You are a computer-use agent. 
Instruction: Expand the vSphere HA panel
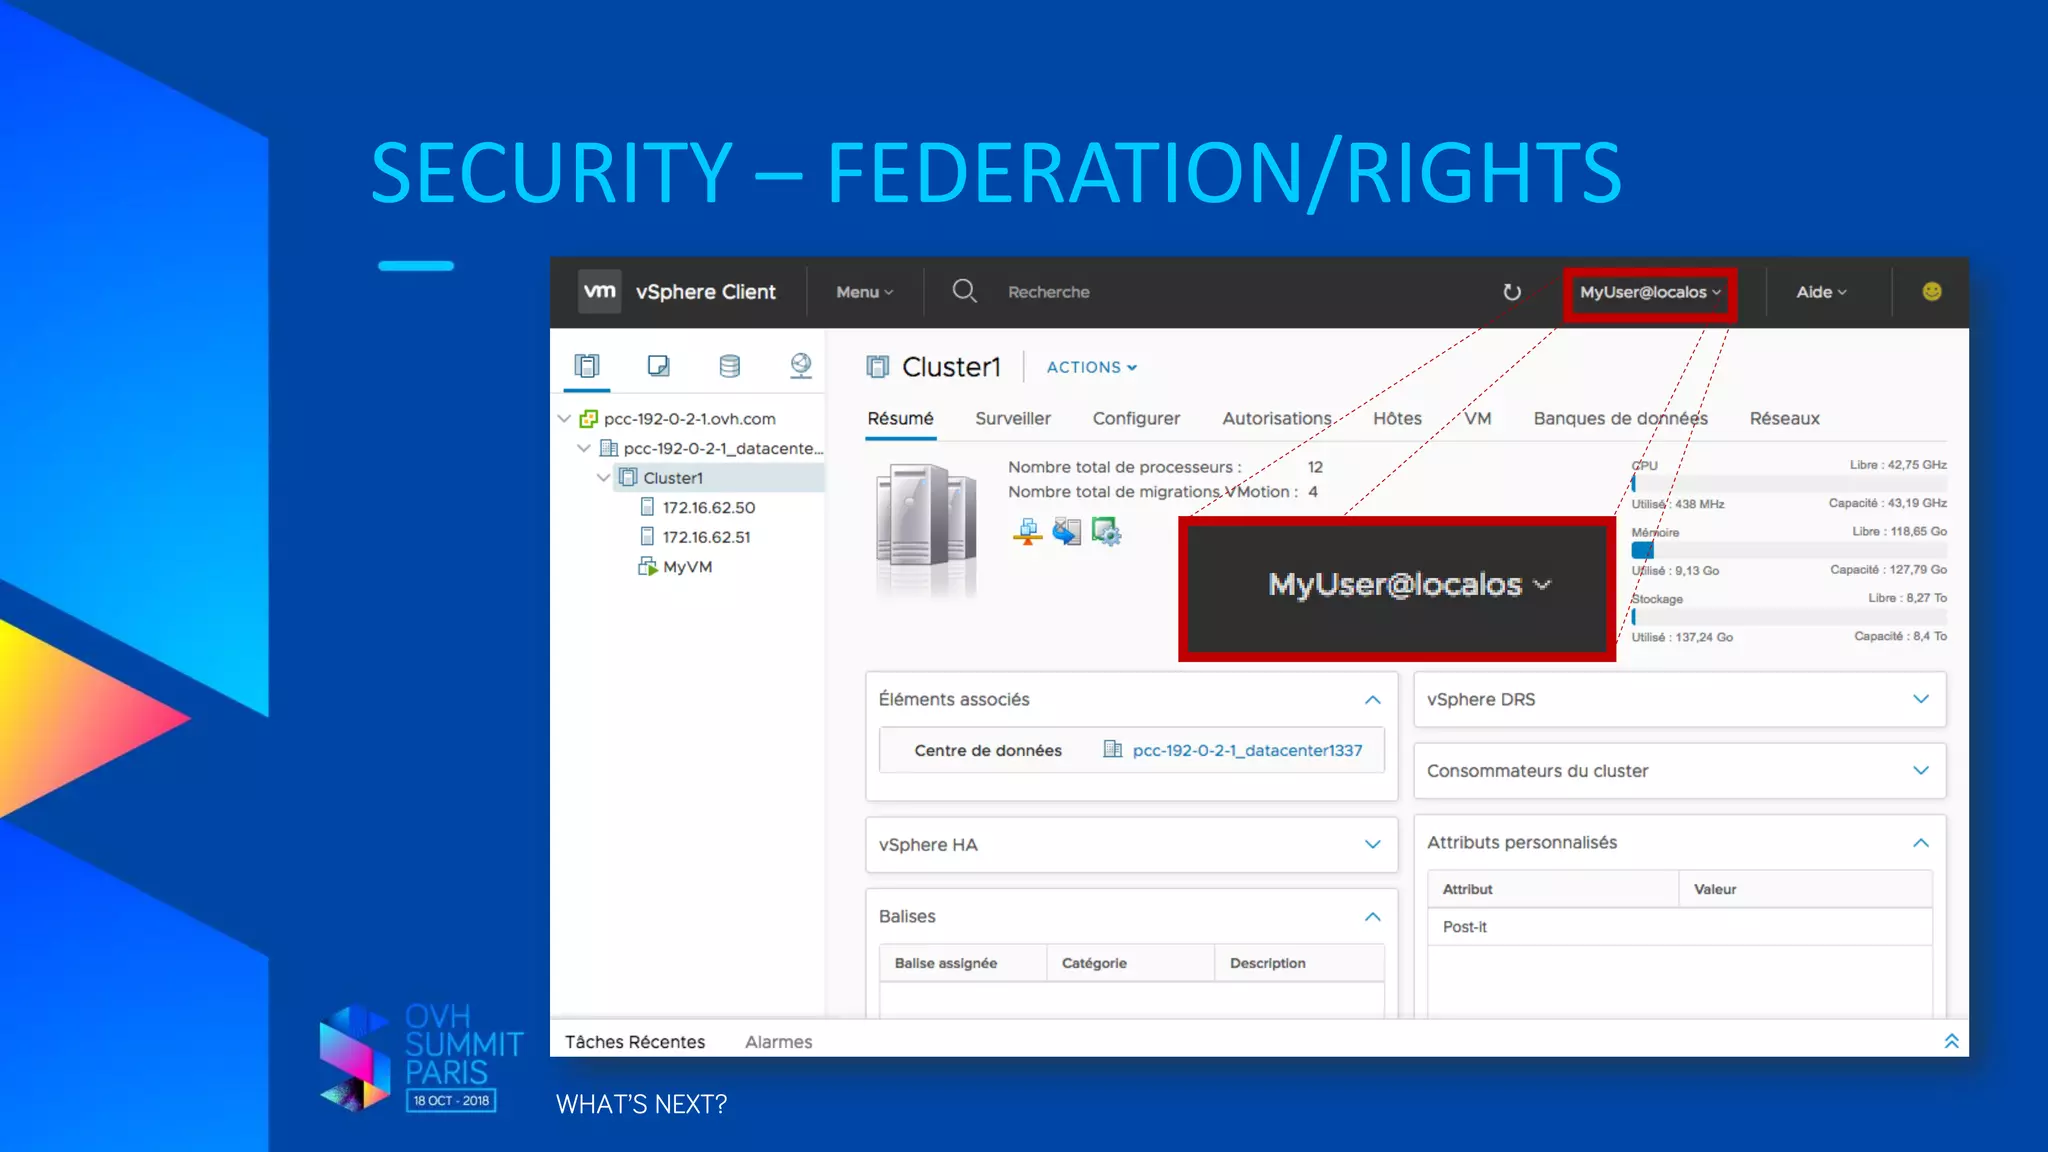pyautogui.click(x=1373, y=845)
